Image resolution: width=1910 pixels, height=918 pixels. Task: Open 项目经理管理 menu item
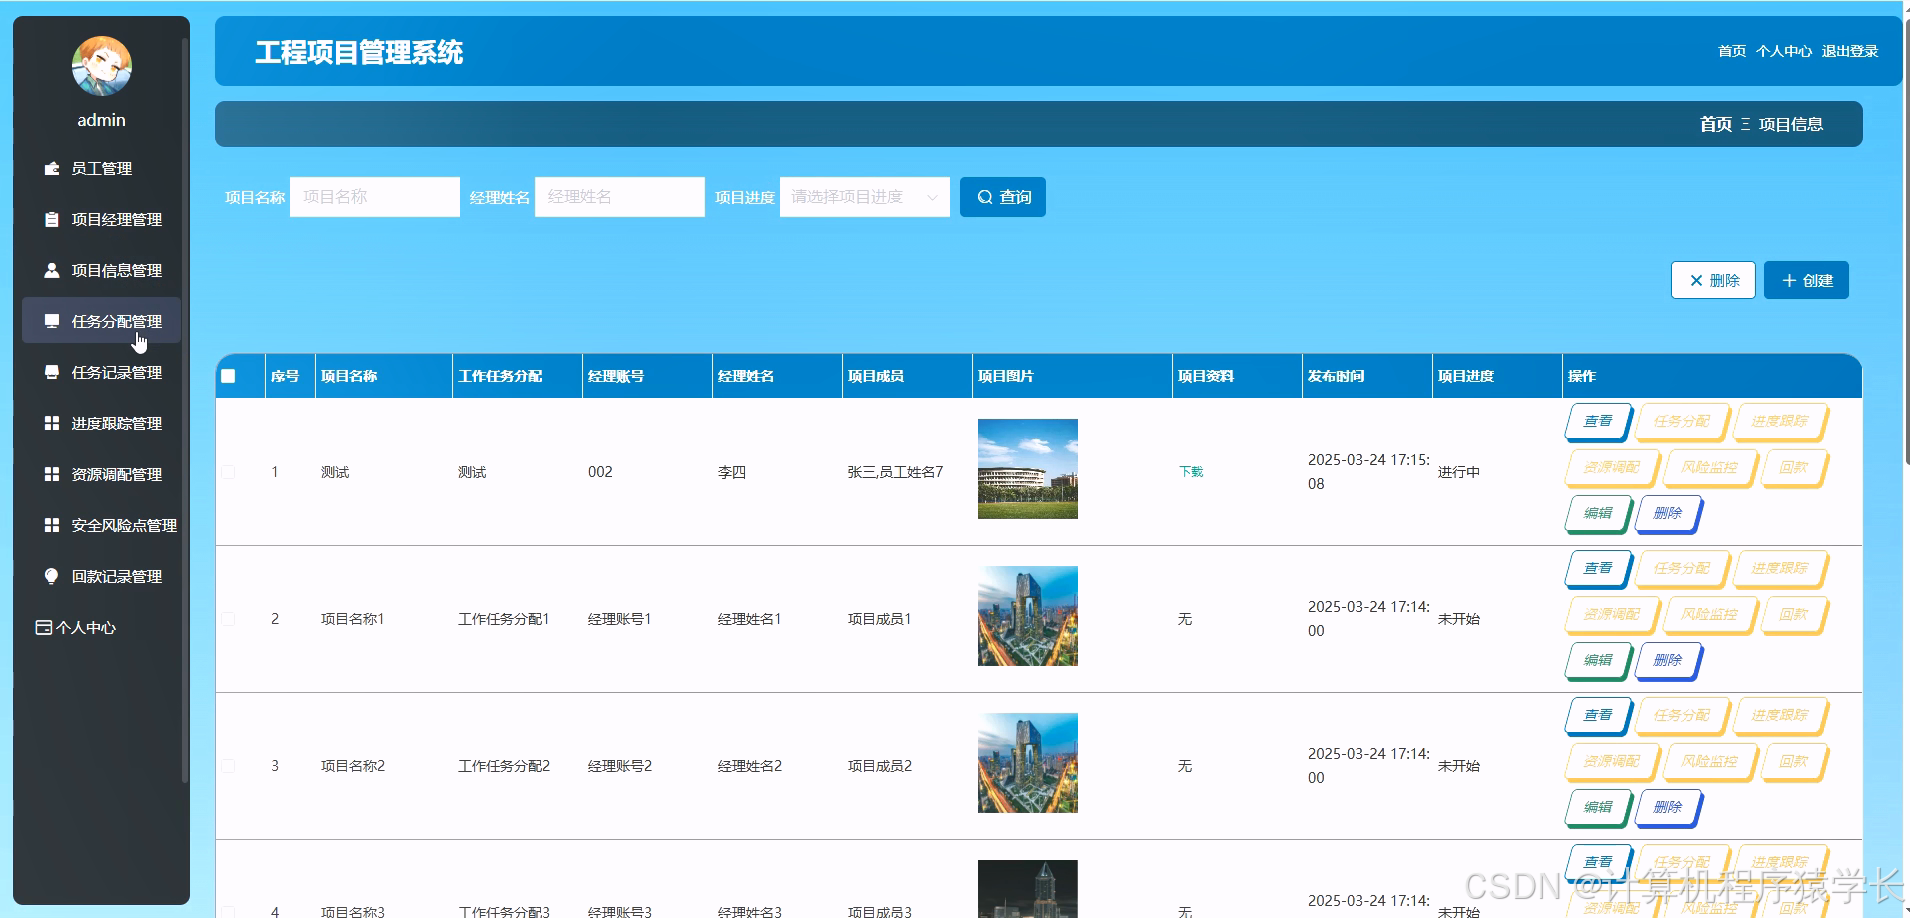pyautogui.click(x=101, y=219)
